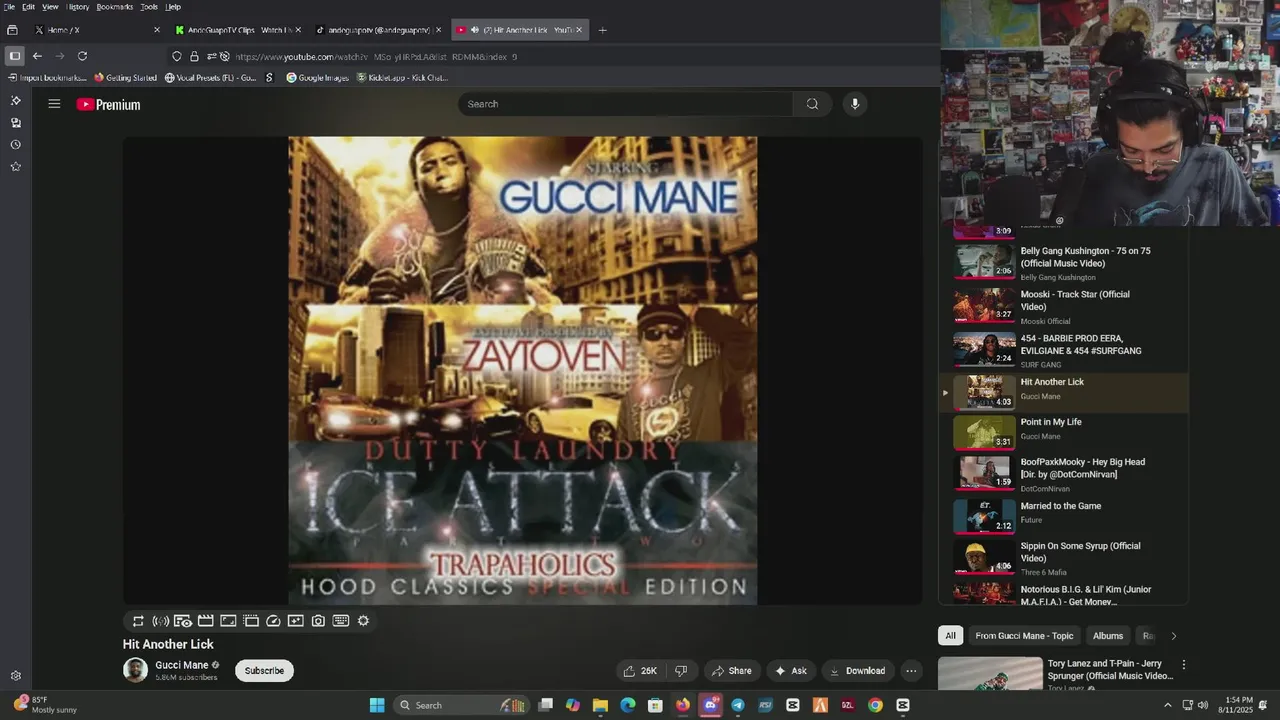Start voice search with the microphone icon
This screenshot has width=1280, height=720.
click(854, 104)
